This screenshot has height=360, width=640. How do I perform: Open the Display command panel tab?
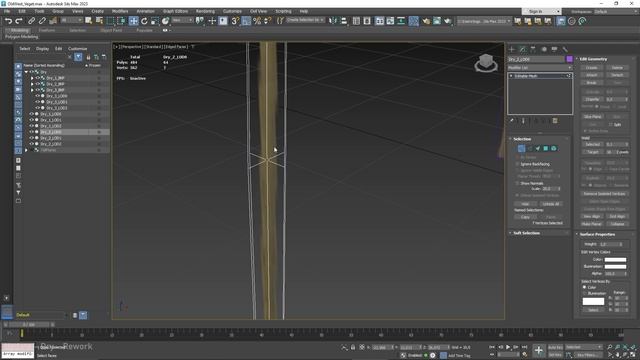(x=554, y=49)
